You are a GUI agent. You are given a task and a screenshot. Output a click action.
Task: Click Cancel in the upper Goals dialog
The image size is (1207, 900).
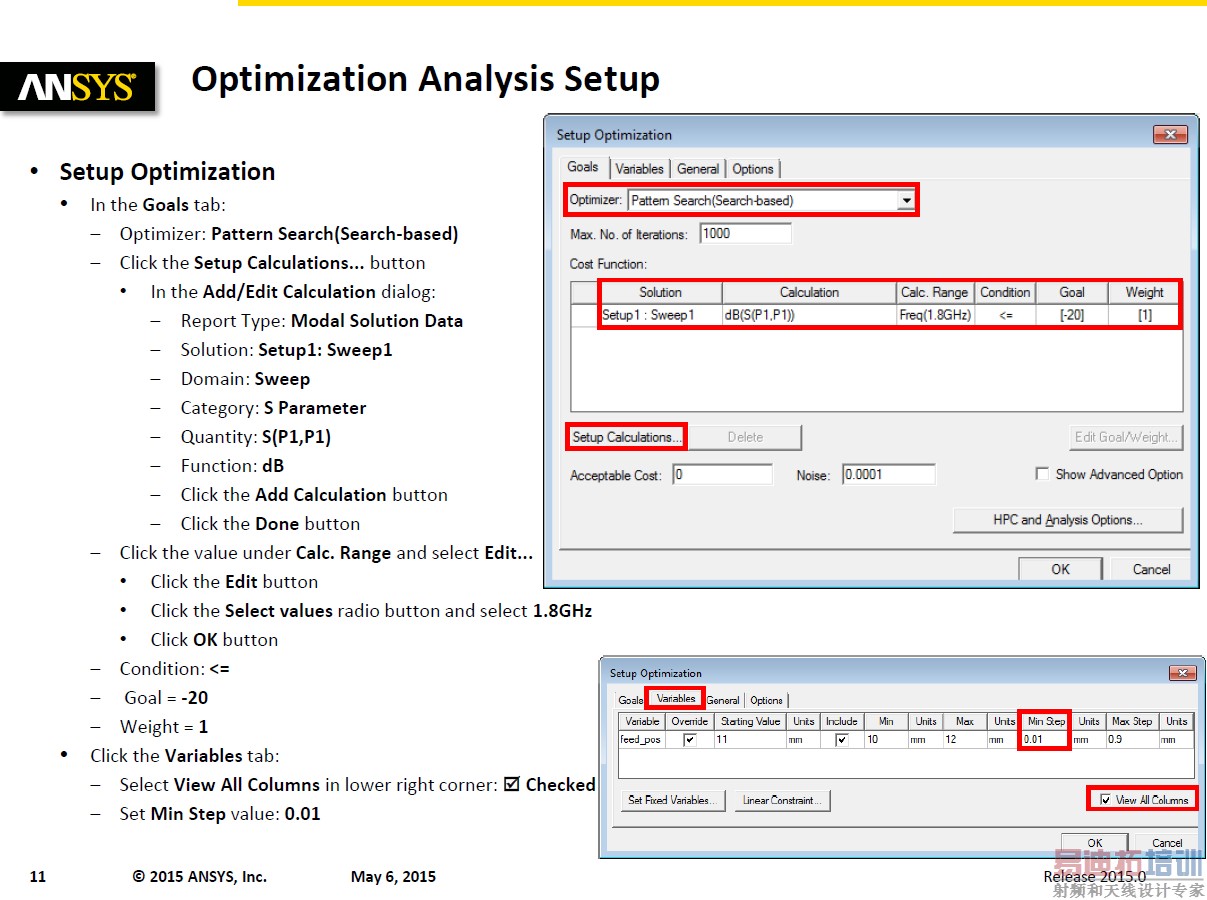(x=1151, y=569)
